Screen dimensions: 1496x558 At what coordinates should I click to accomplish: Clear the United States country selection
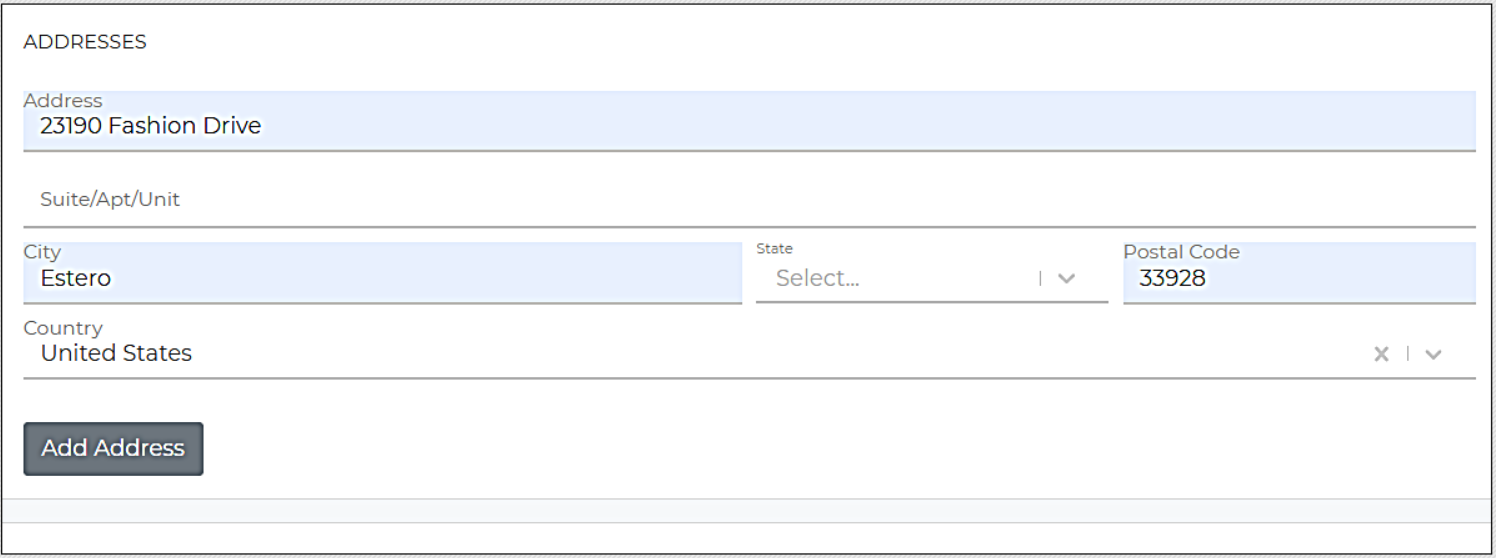pos(1381,354)
